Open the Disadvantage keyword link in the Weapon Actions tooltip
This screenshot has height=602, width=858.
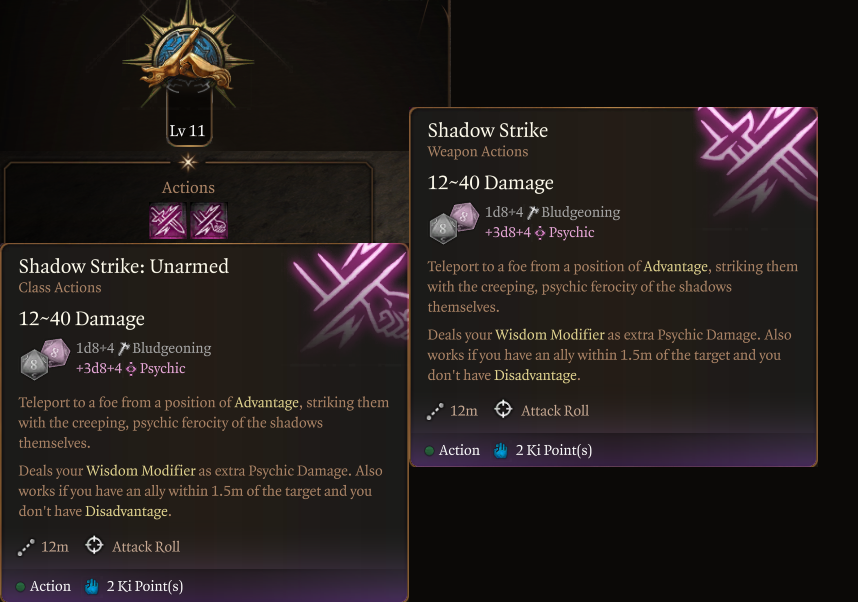tap(535, 375)
